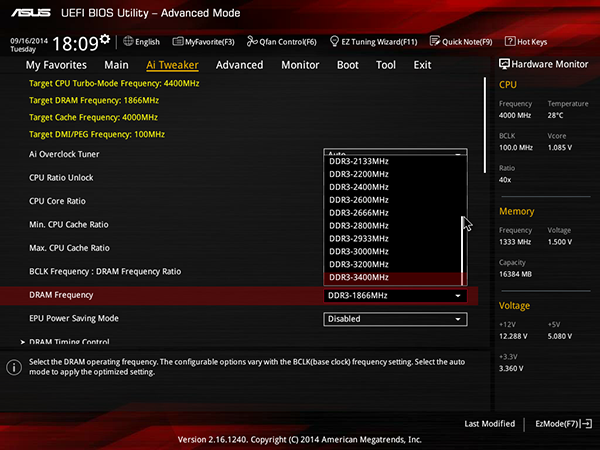Choose DDR3-3200MHz from the list
600x450 pixels.
pos(393,264)
